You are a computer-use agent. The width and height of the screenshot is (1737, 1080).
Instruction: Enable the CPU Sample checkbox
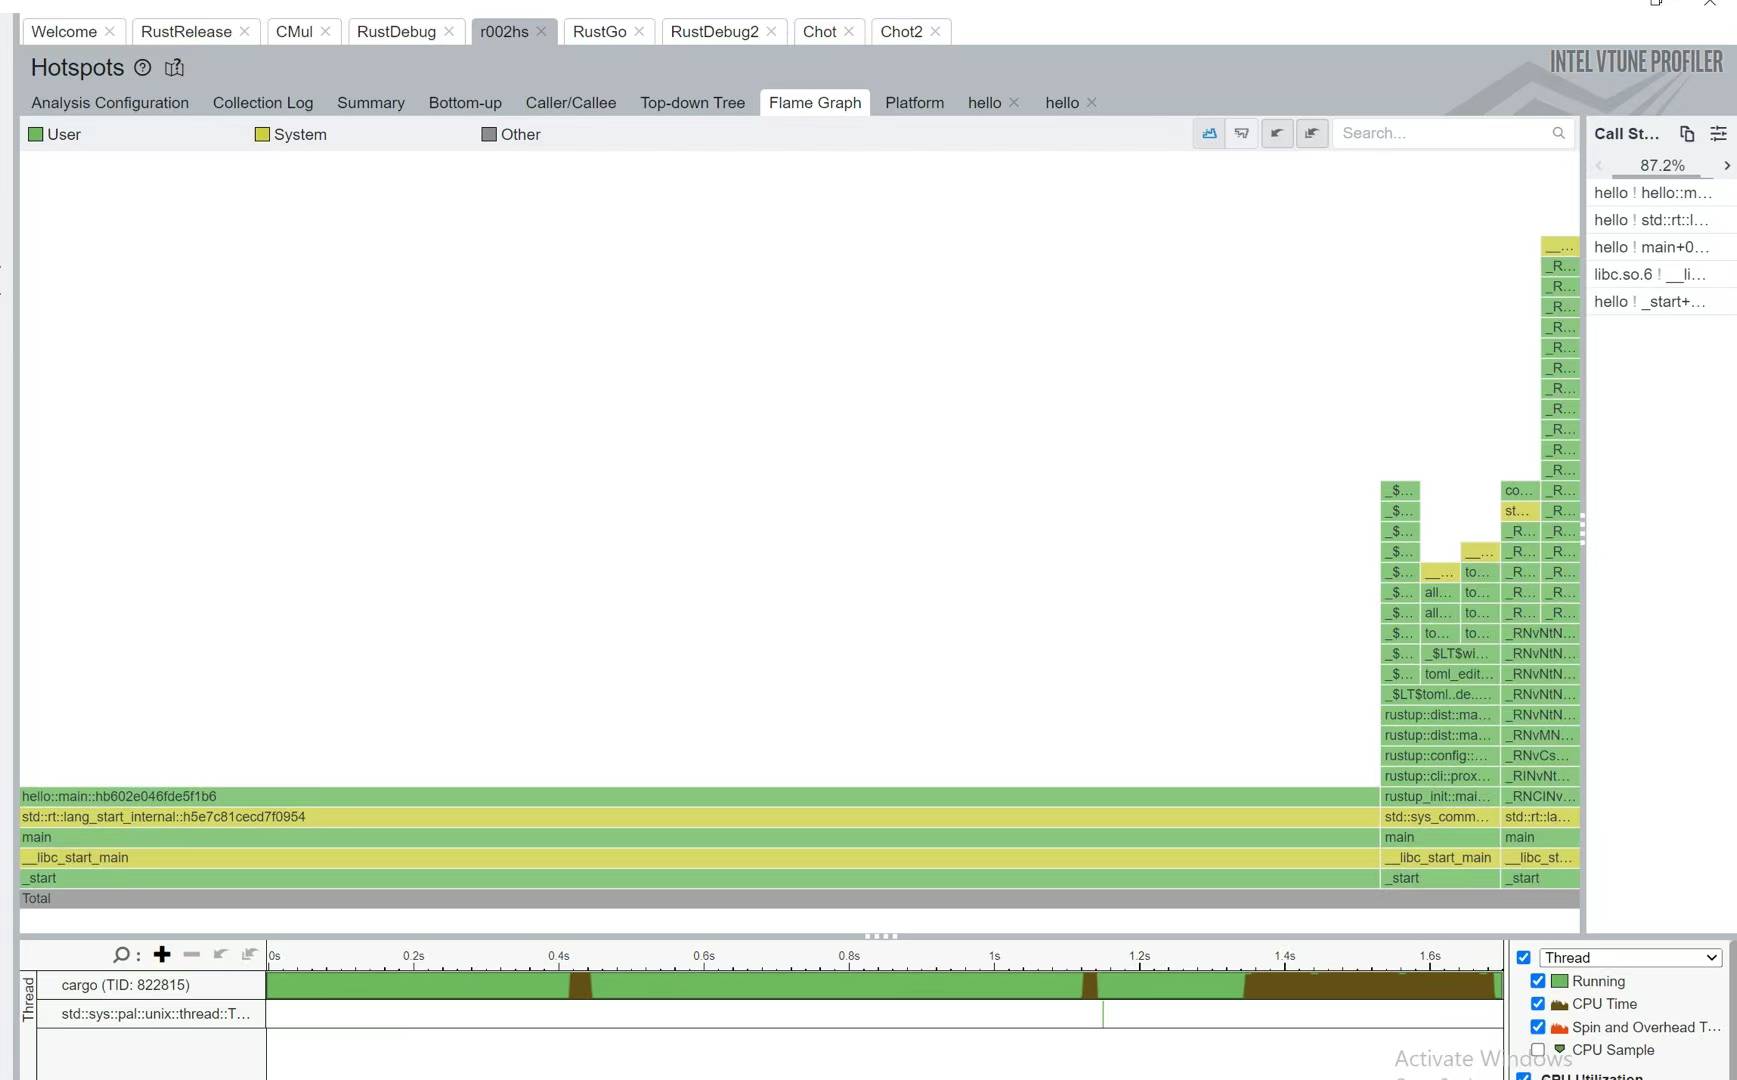tap(1538, 1050)
